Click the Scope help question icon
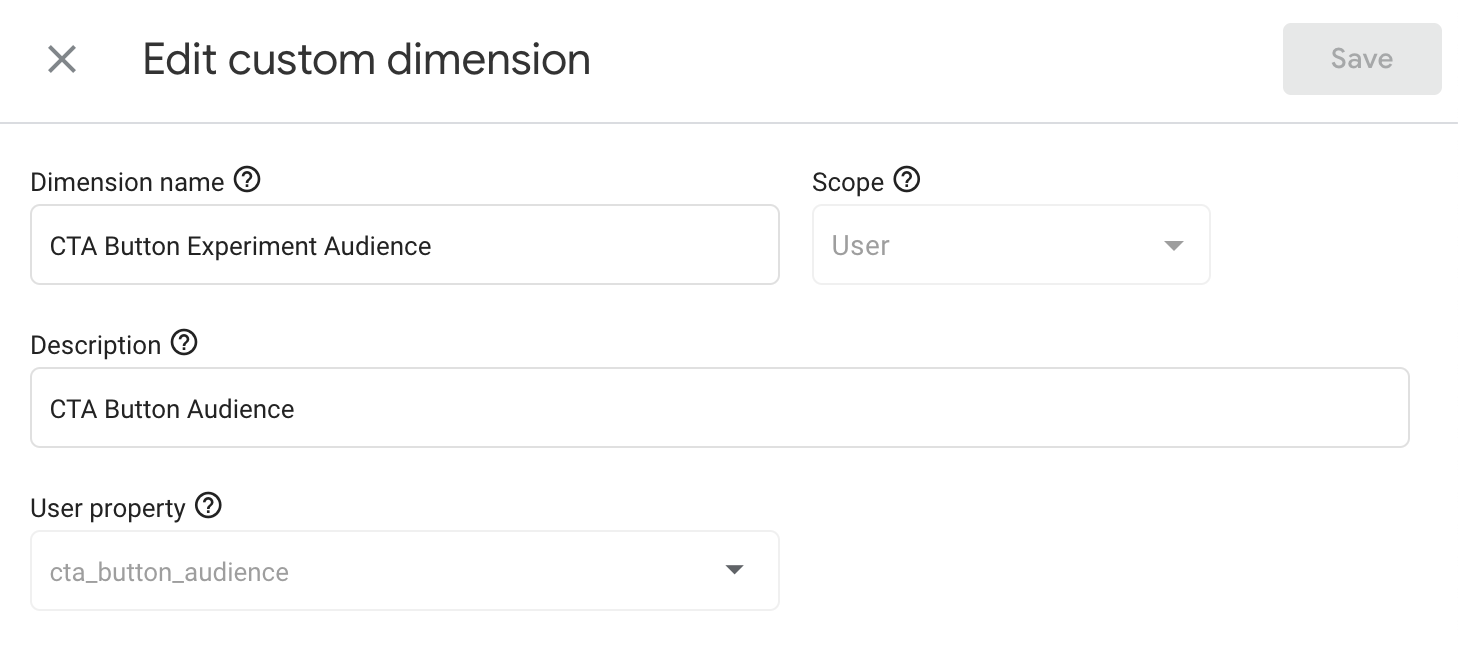The image size is (1458, 650). (x=906, y=180)
